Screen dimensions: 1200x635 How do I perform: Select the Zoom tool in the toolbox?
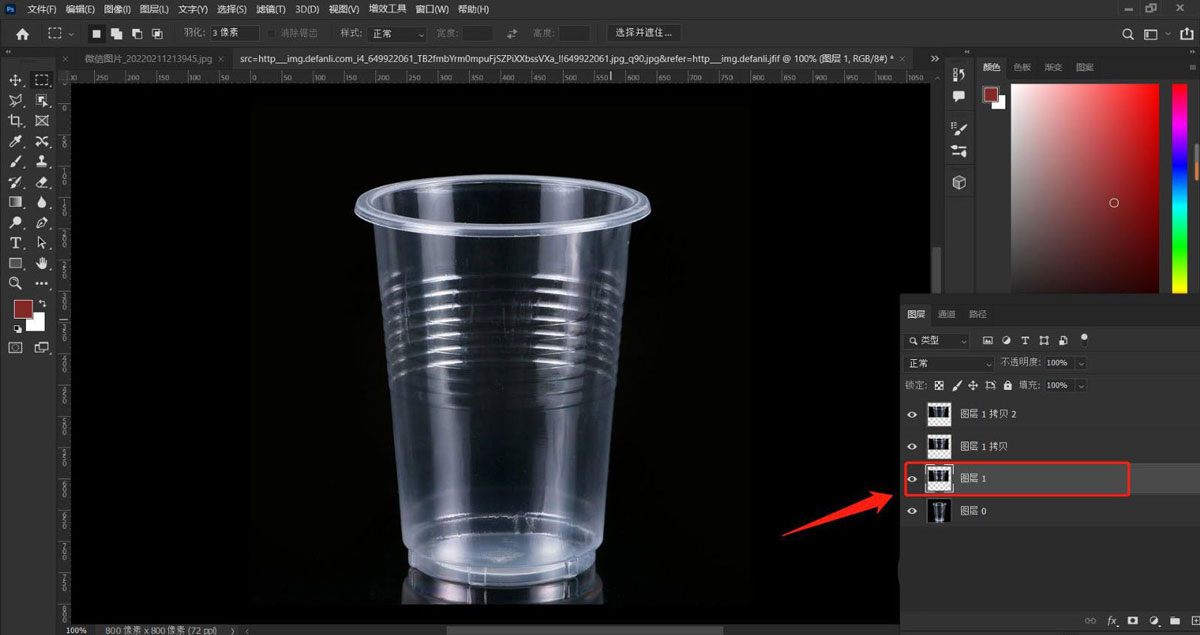tap(16, 283)
